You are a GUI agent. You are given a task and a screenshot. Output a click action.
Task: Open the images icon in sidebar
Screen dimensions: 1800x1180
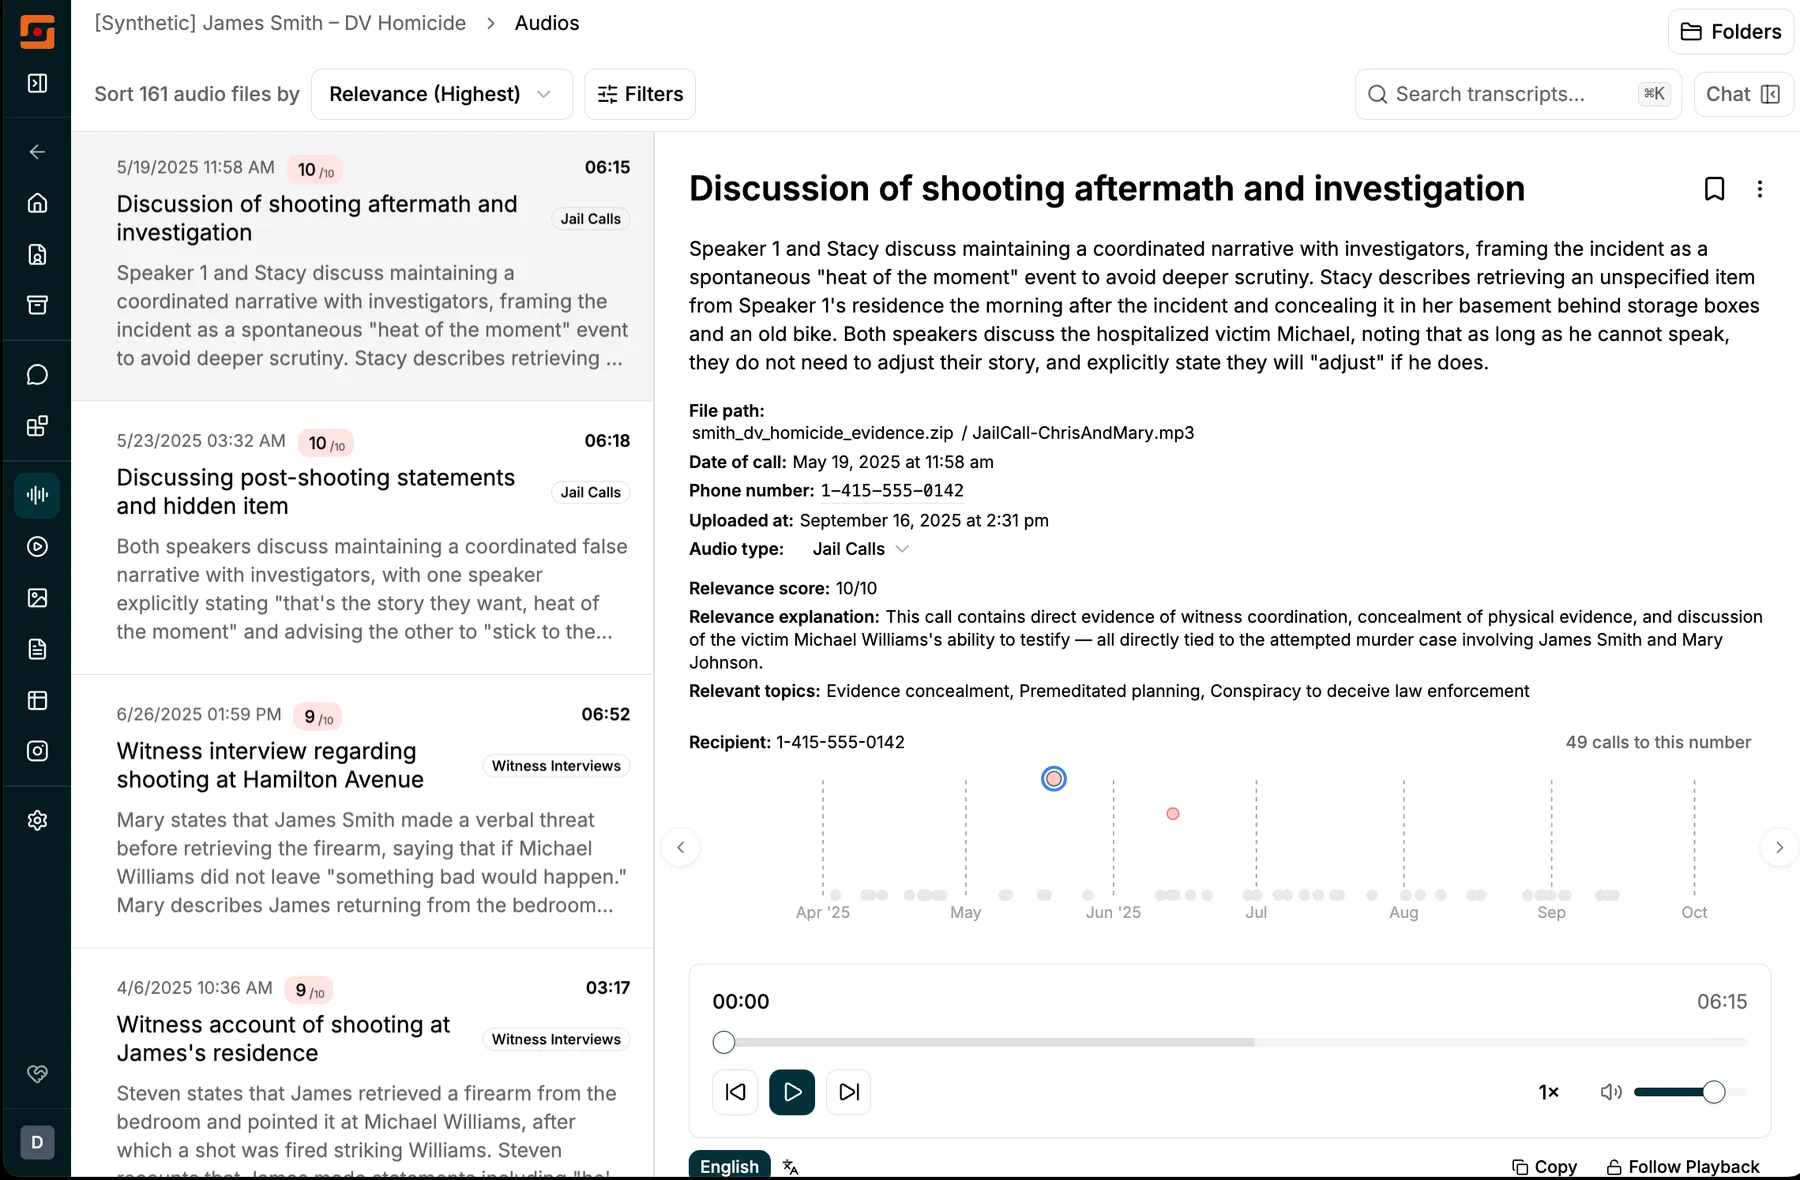pyautogui.click(x=37, y=598)
